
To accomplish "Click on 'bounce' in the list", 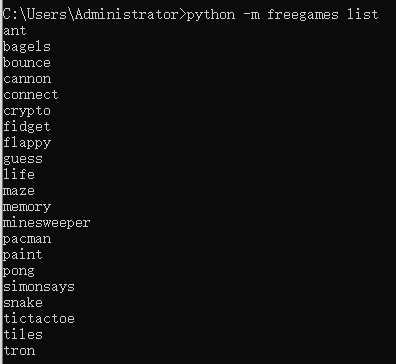I will (27, 62).
